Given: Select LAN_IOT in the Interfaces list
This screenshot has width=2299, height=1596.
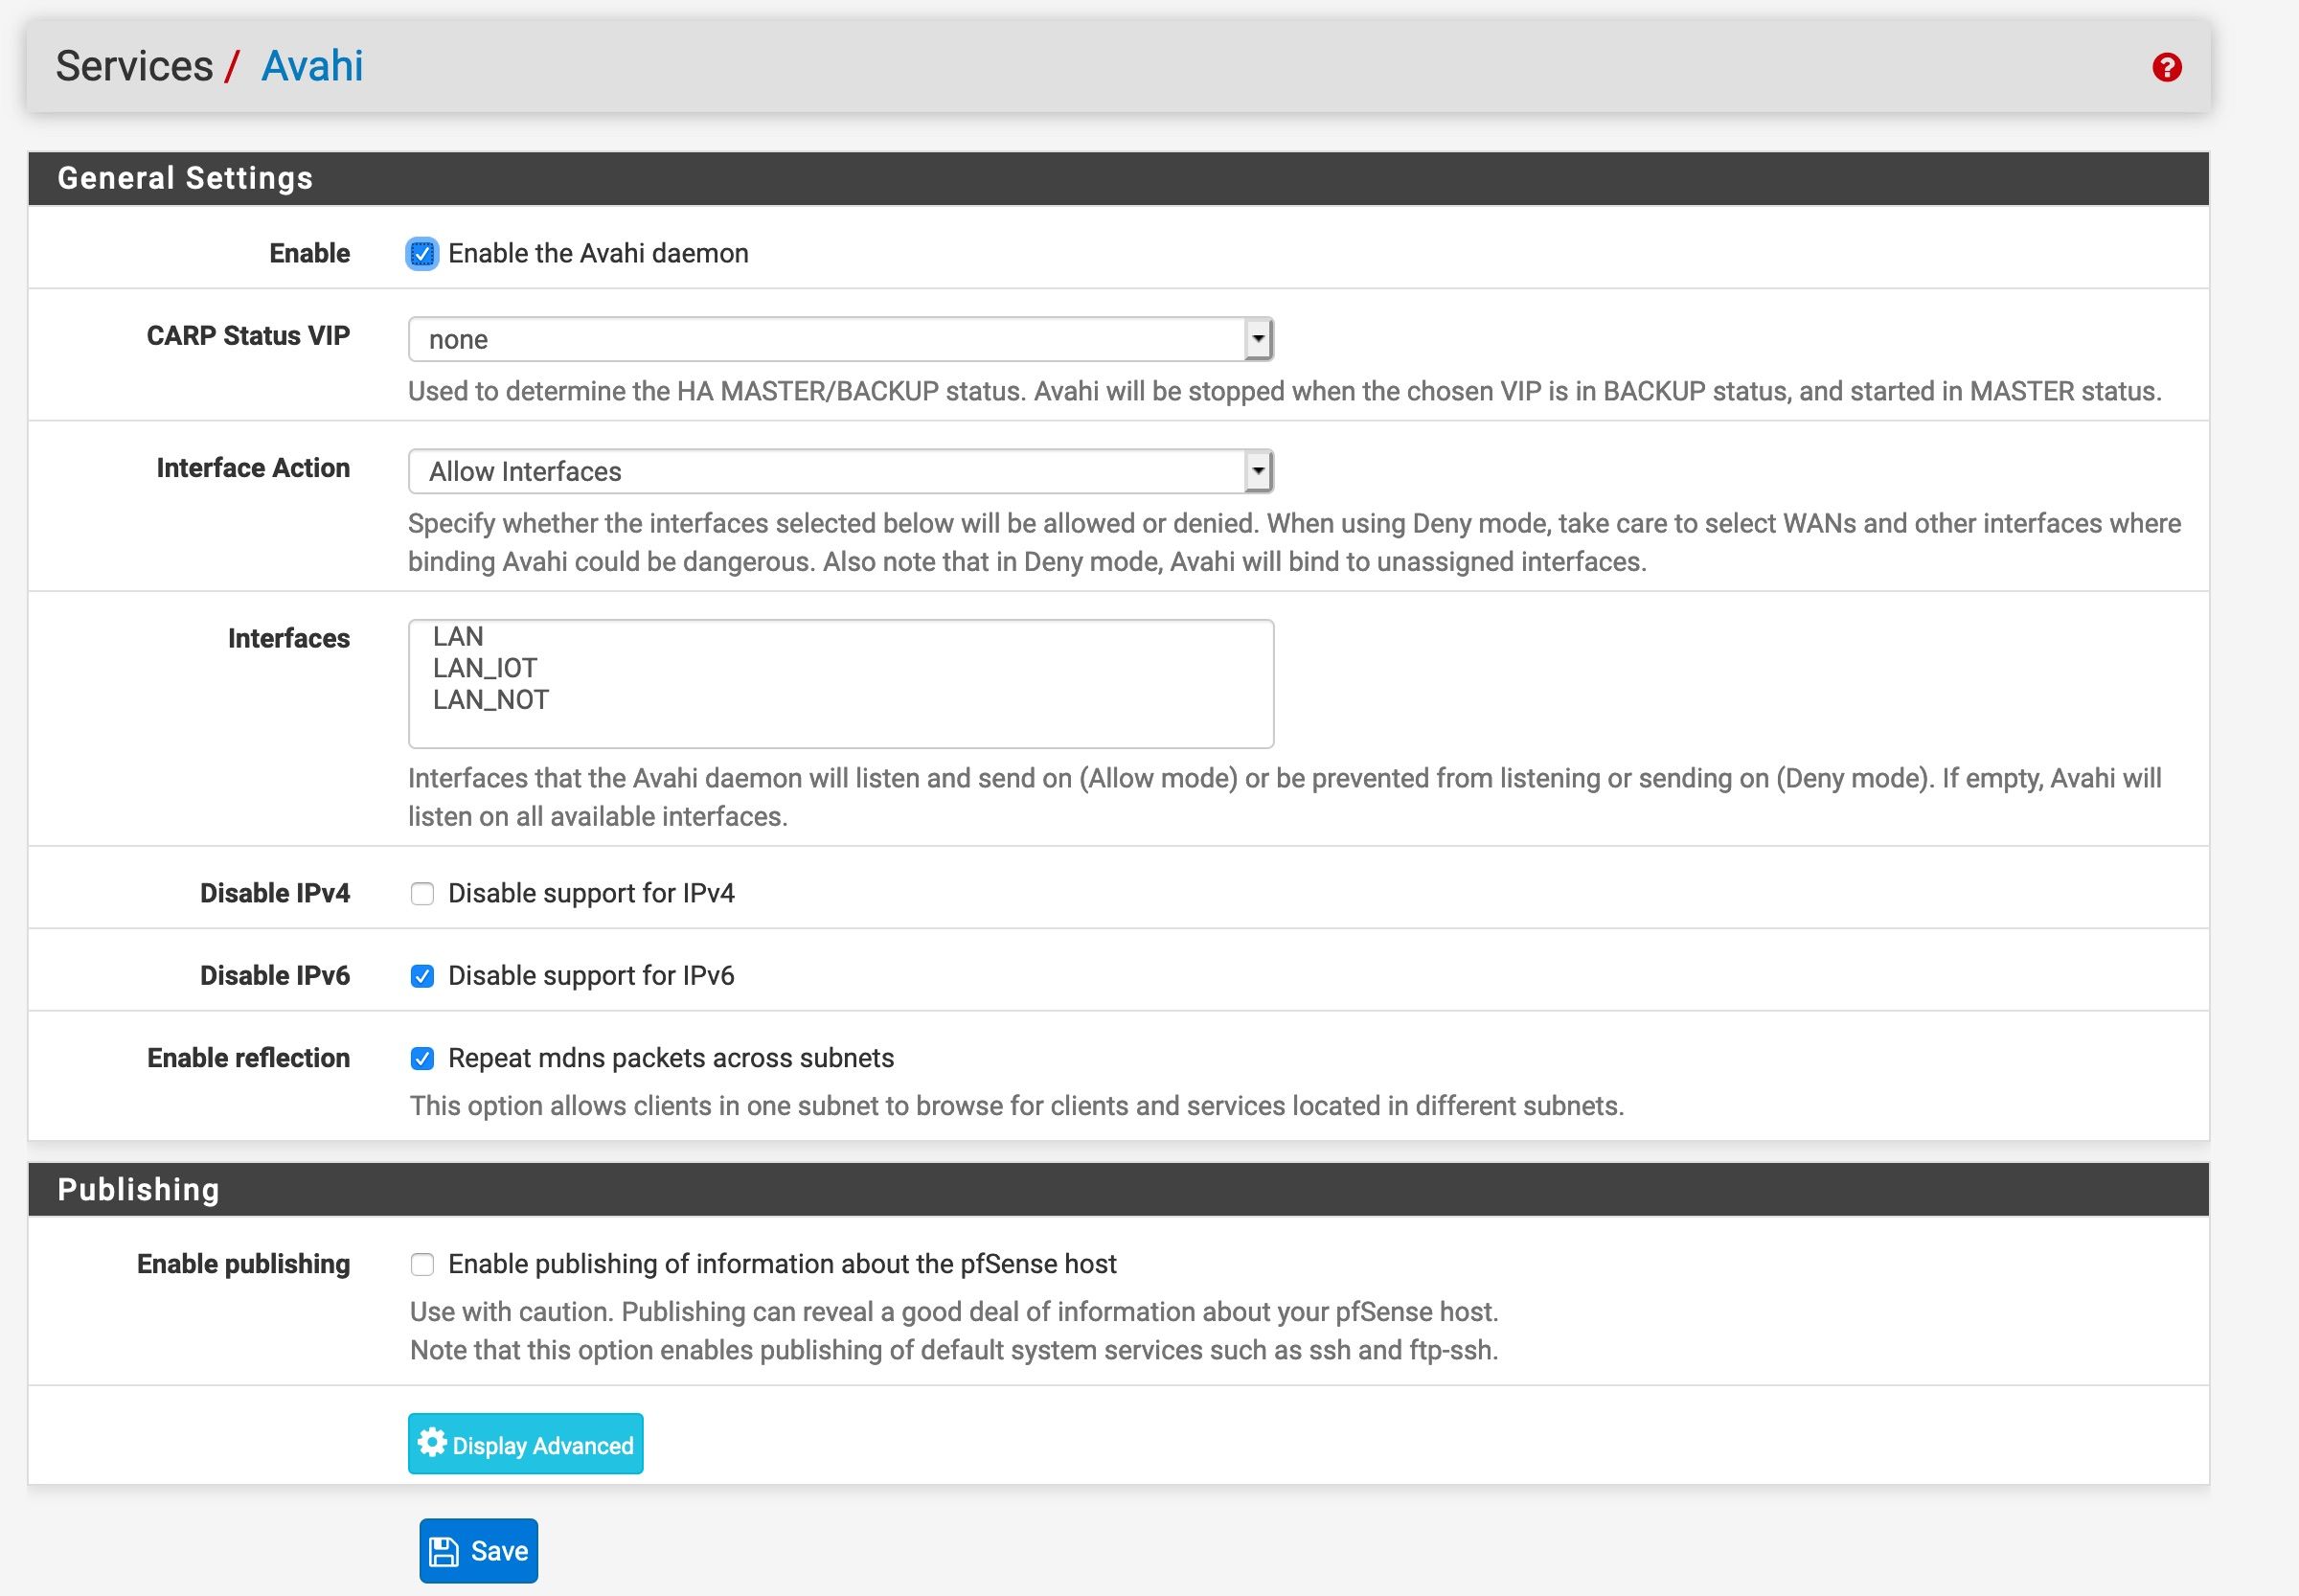Looking at the screenshot, I should click(x=840, y=668).
